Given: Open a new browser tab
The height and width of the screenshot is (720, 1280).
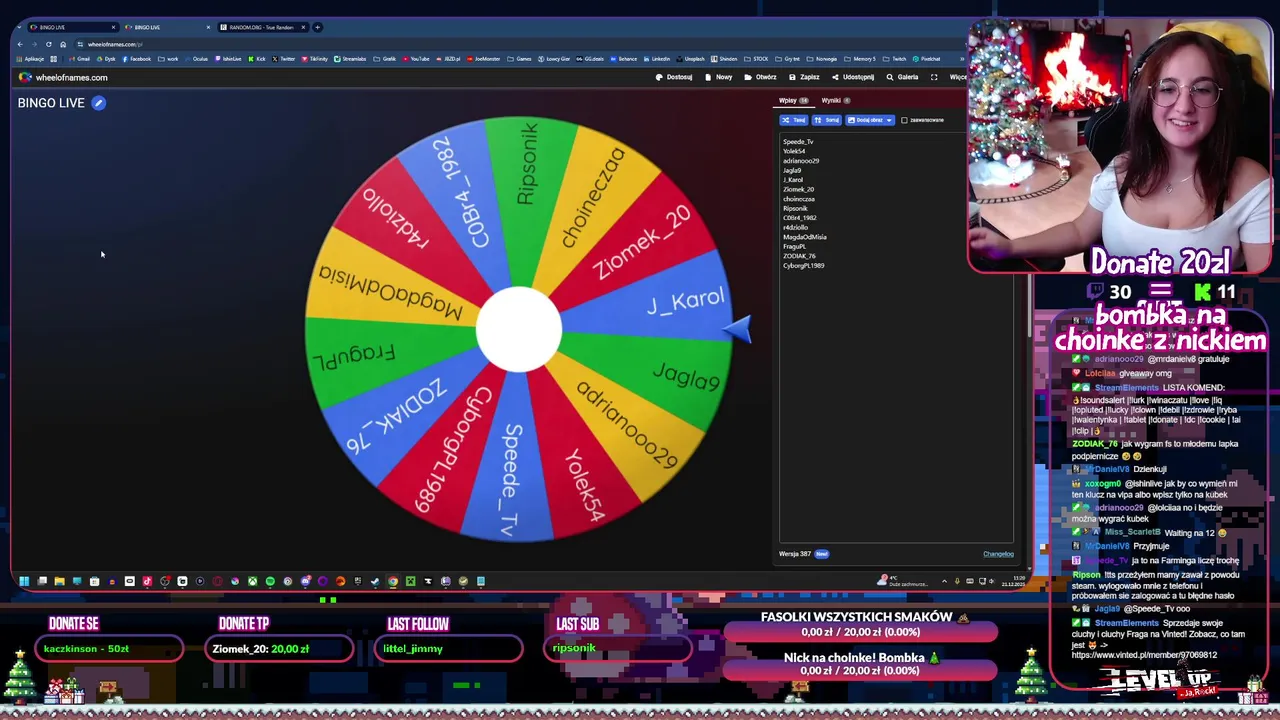Looking at the screenshot, I should click(x=317, y=27).
